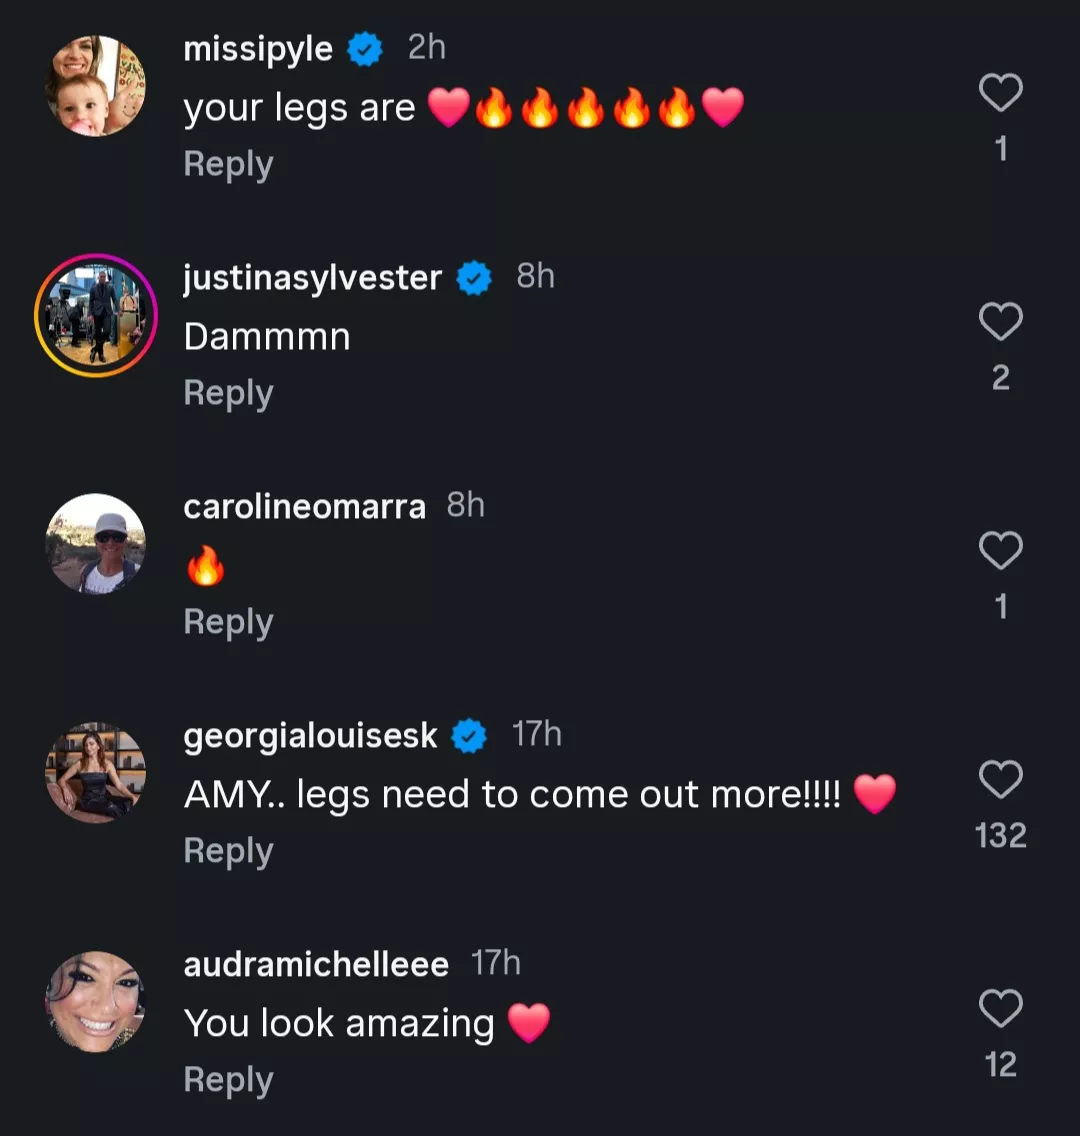Tap the audramichelleee username link
Viewport: 1080px width, 1136px height.
click(316, 965)
